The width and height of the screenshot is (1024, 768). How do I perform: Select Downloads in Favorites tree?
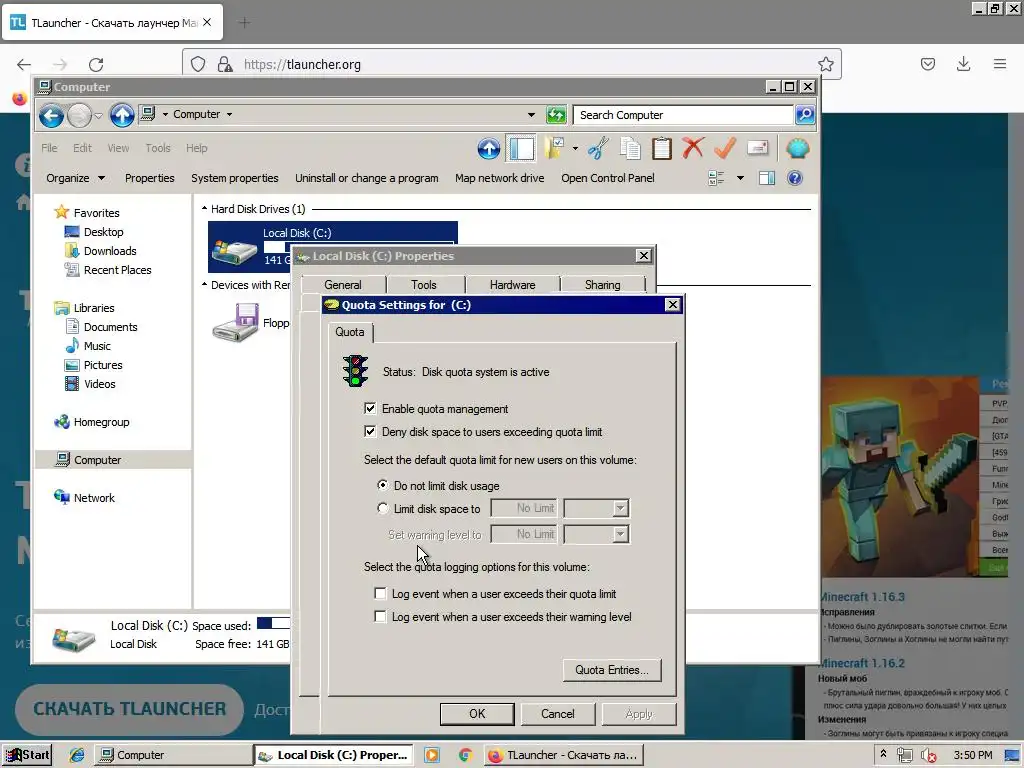click(110, 251)
